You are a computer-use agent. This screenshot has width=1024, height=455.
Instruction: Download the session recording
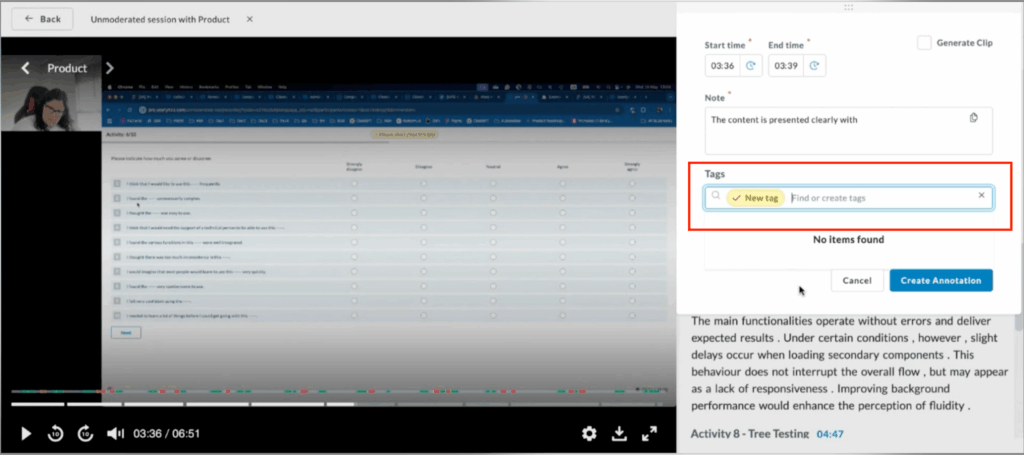pyautogui.click(x=619, y=433)
